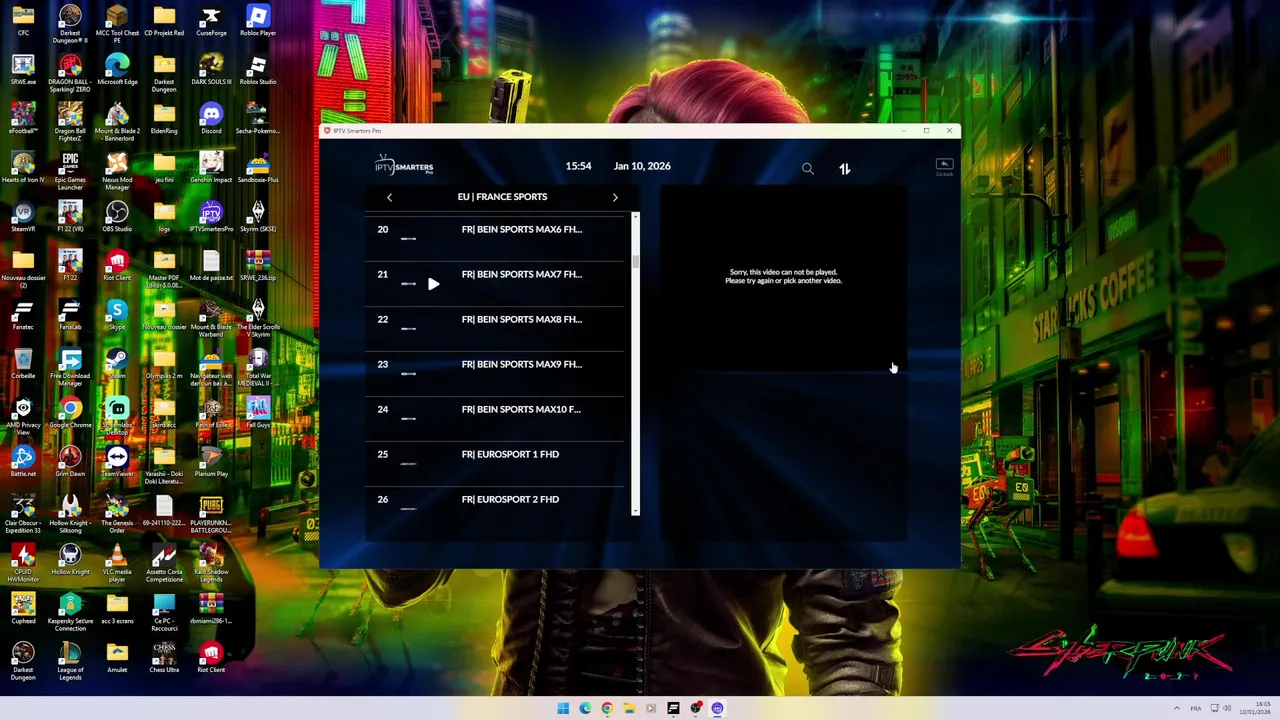Go to next category with right arrow
The width and height of the screenshot is (1280, 720).
coord(615,197)
